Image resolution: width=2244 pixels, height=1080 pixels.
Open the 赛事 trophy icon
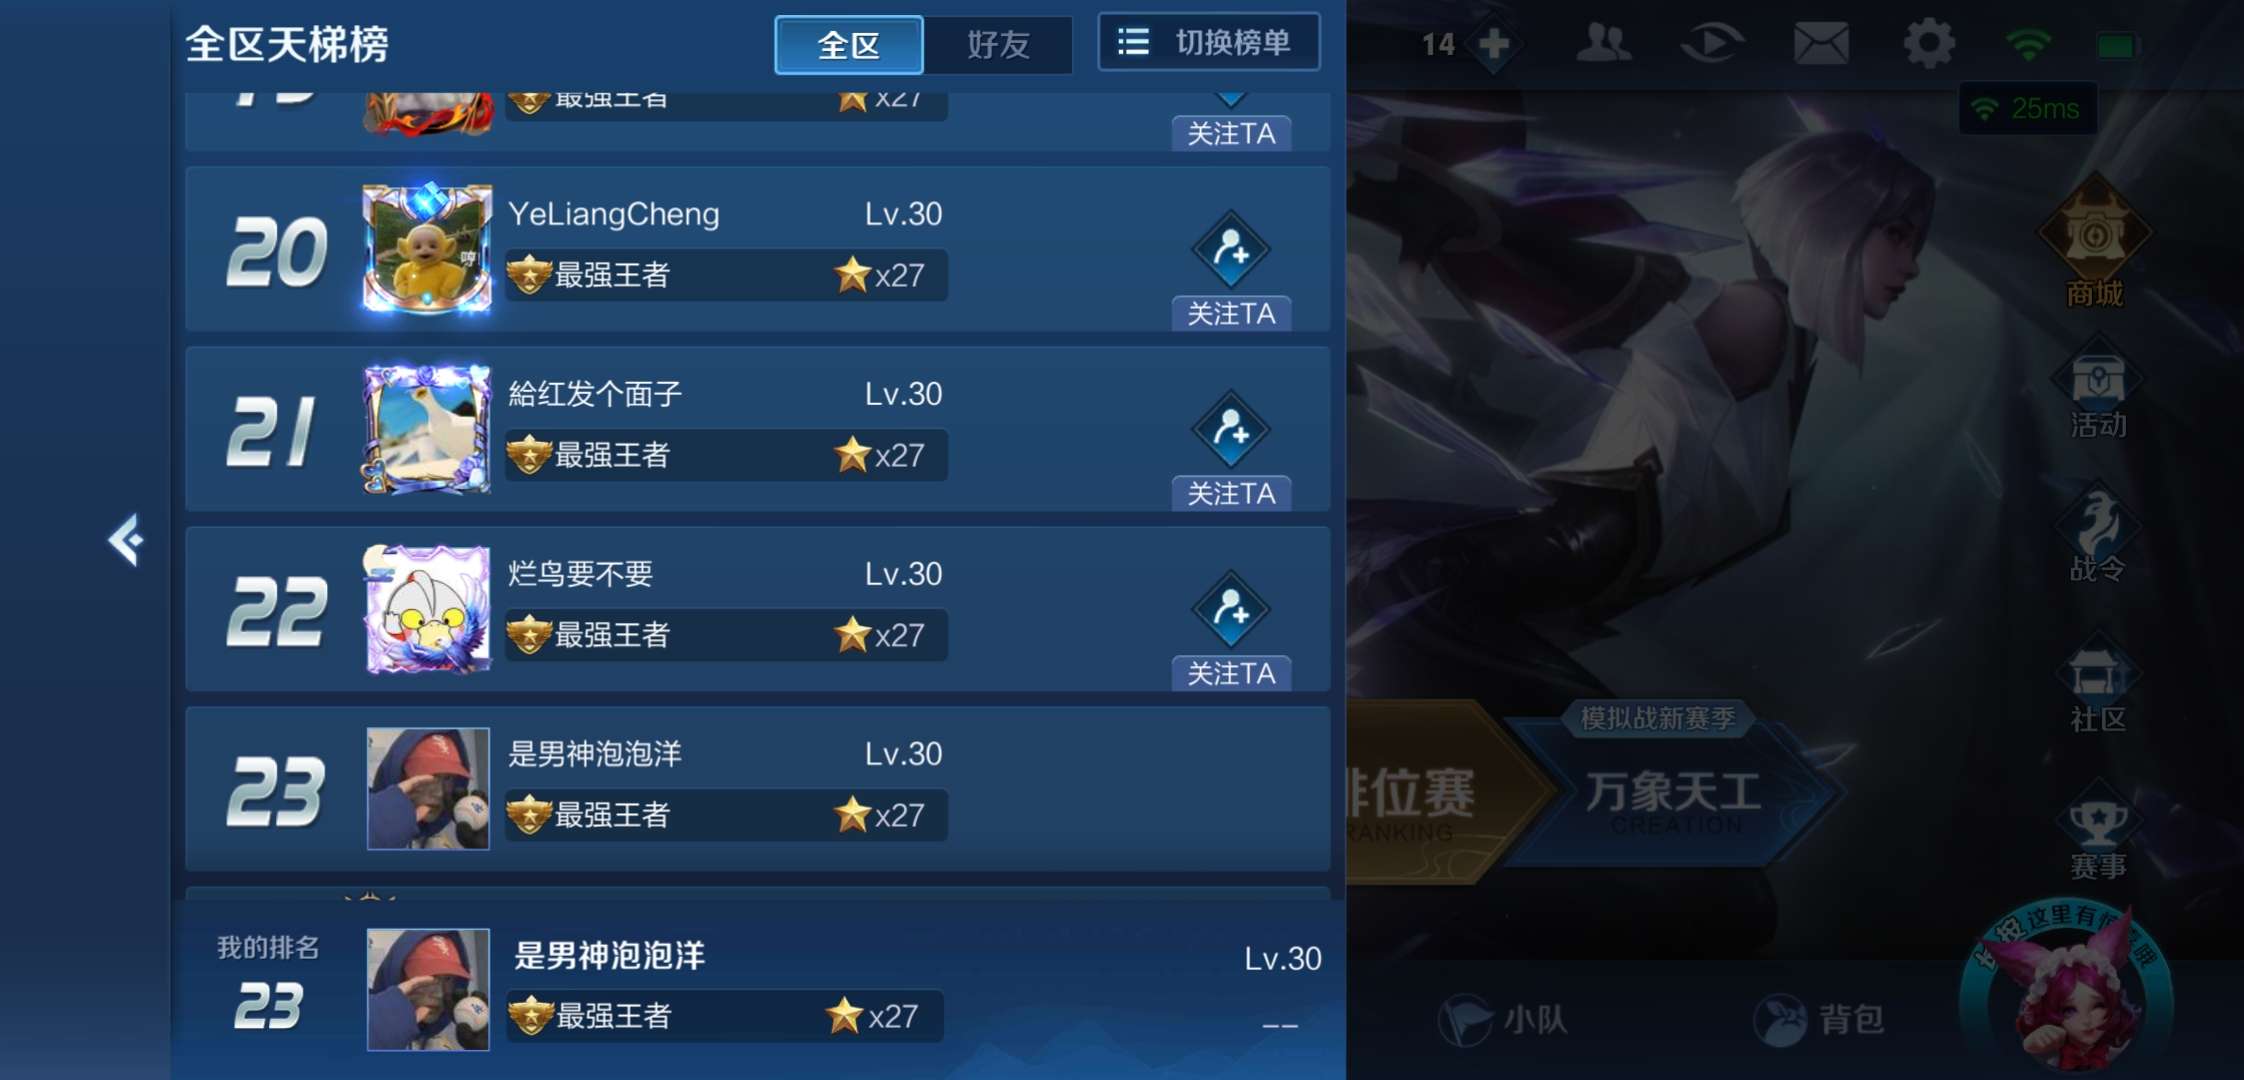pyautogui.click(x=2098, y=832)
